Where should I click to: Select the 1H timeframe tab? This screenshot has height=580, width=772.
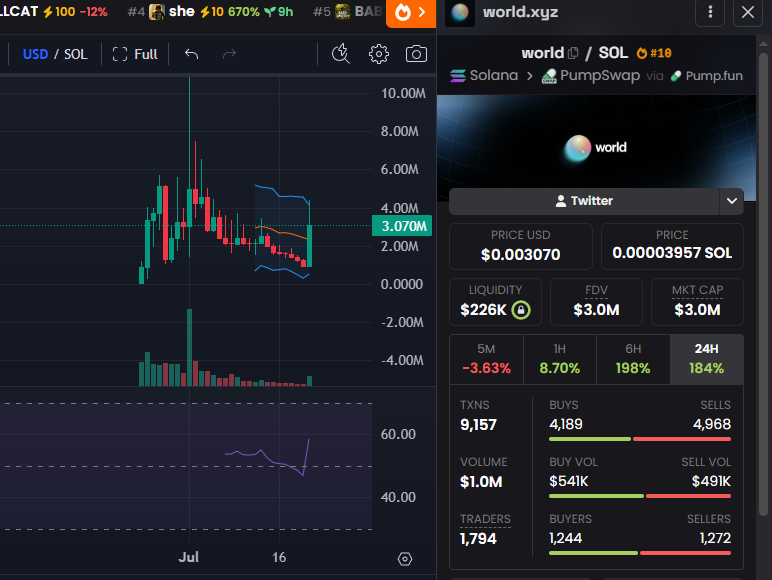[560, 359]
